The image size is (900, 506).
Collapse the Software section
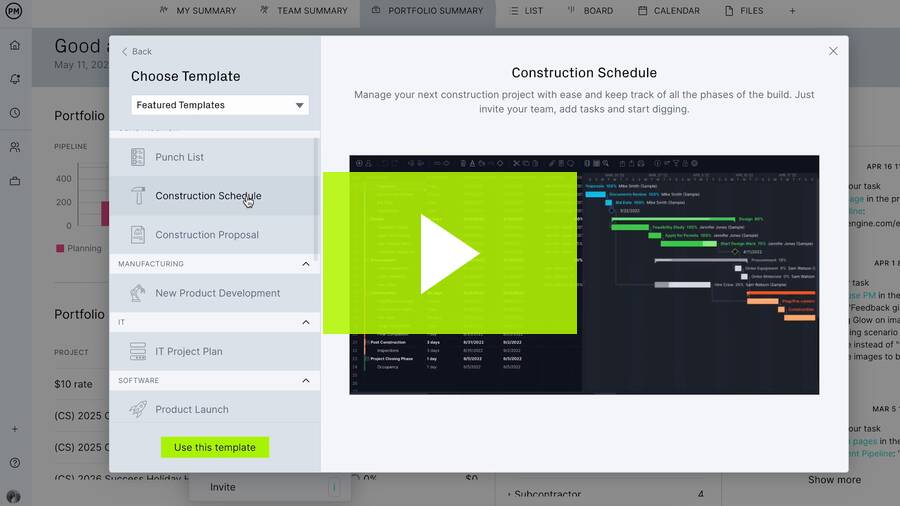point(305,381)
